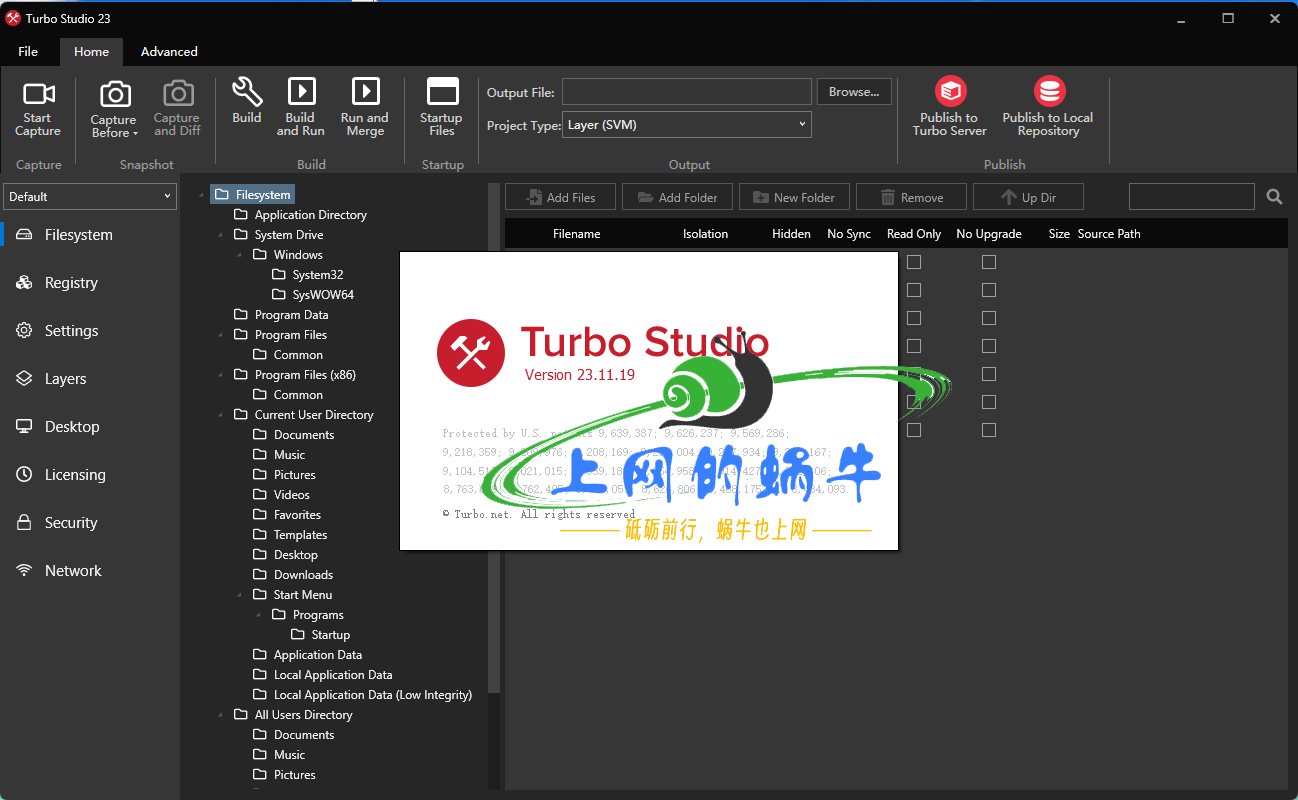Screen dimensions: 1298x800
Task: Click the Program Data folder icon
Action: [241, 314]
